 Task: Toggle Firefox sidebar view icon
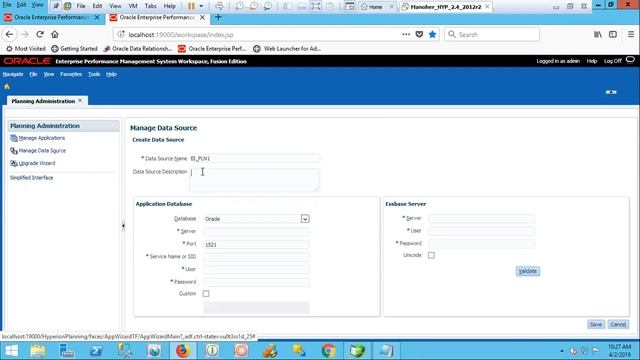point(613,35)
